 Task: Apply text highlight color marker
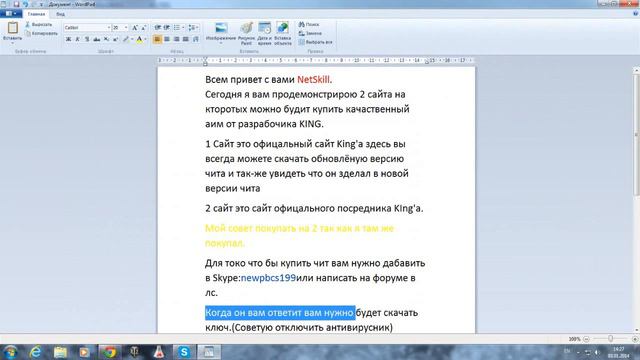click(x=126, y=39)
